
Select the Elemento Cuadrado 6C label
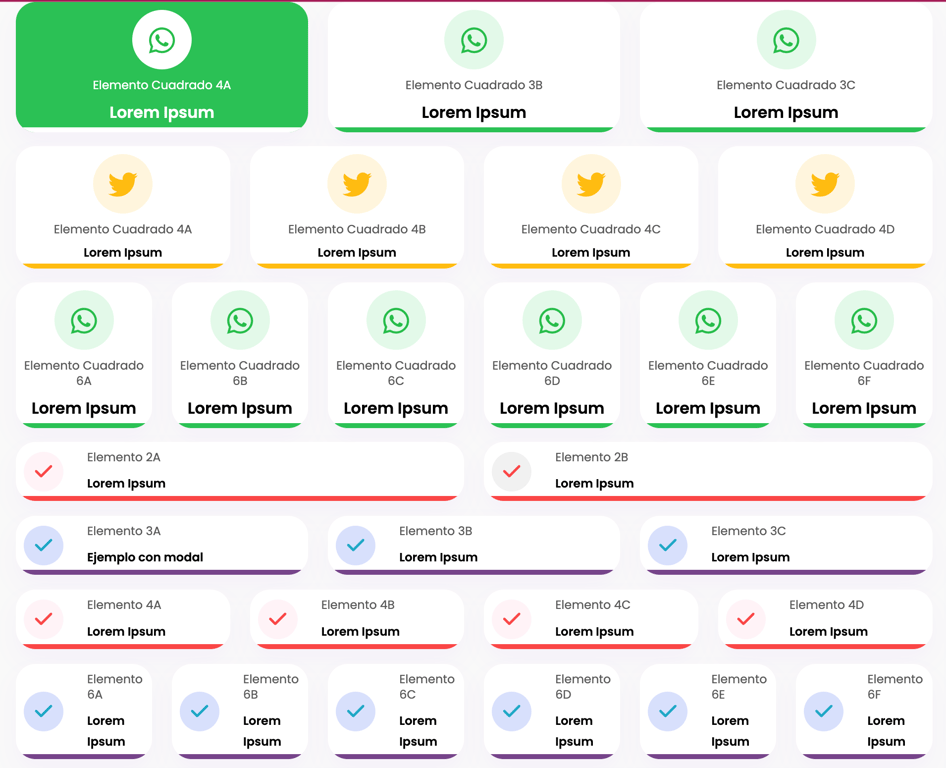coord(396,373)
